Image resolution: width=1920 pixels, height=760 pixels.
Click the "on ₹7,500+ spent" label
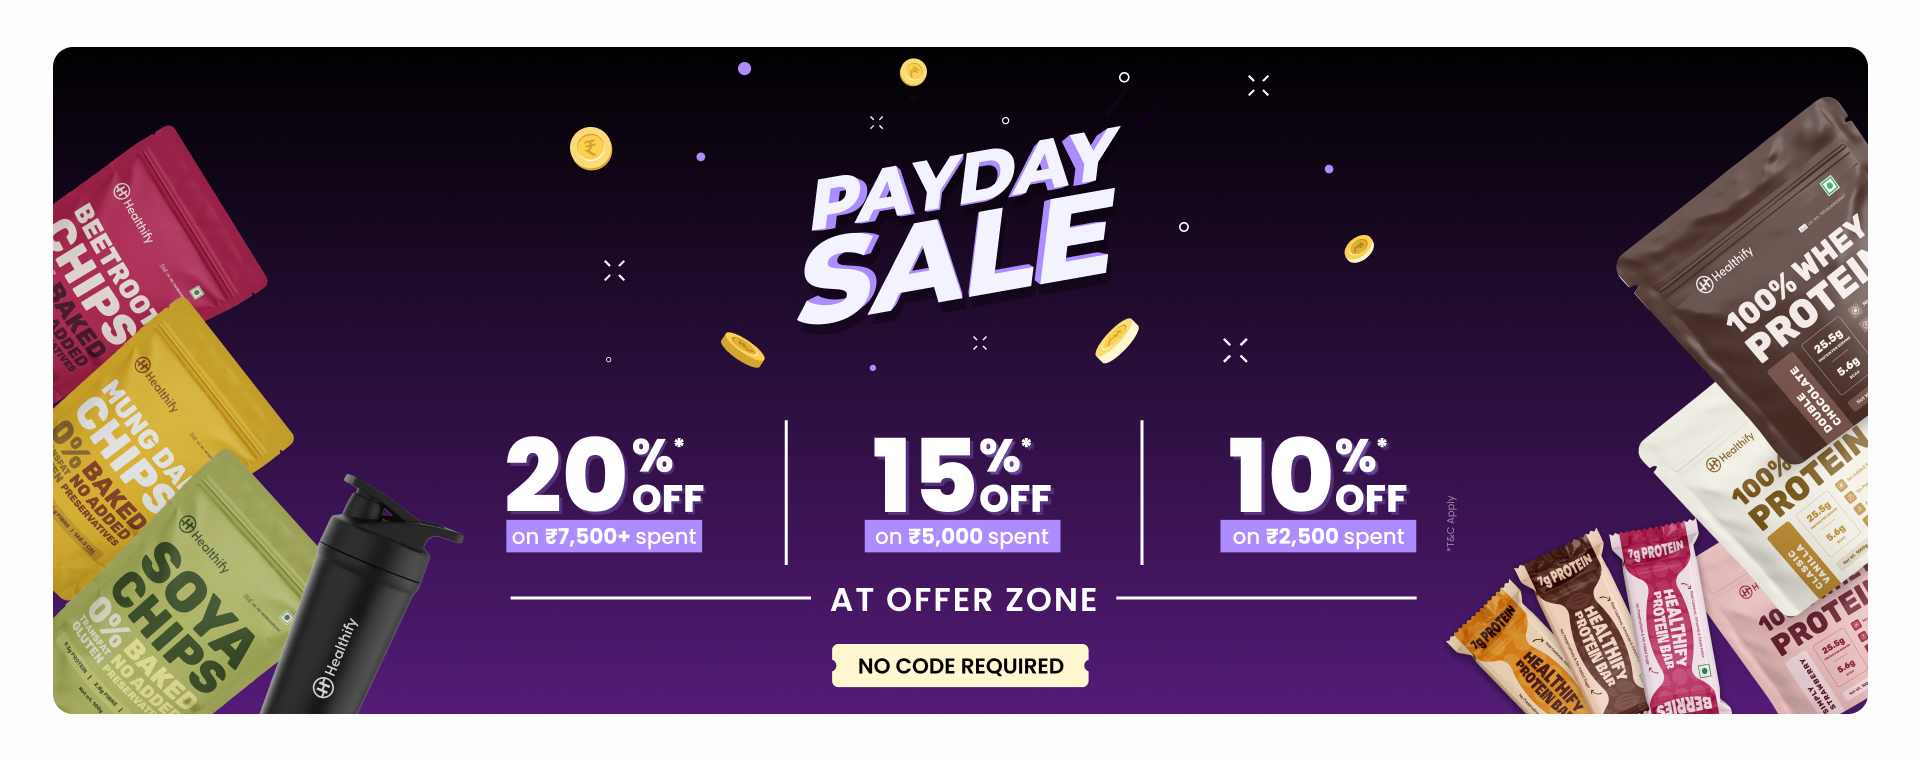[604, 537]
